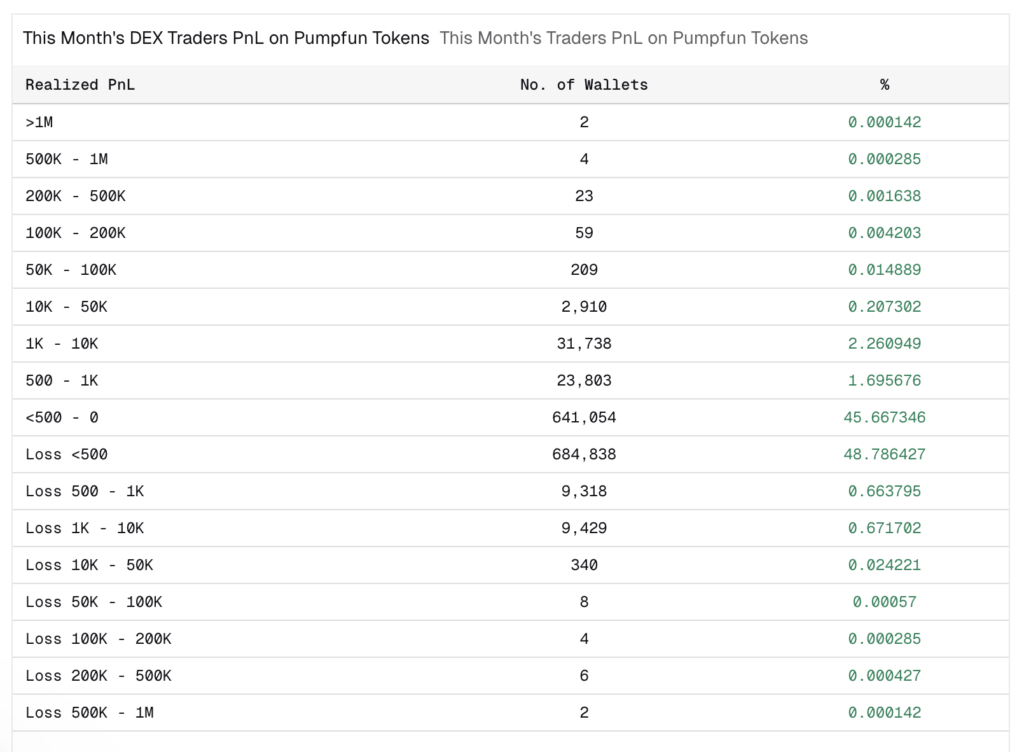Viewport: 1024px width, 752px height.
Task: Click the No. of Wallets column header
Action: coord(584,85)
